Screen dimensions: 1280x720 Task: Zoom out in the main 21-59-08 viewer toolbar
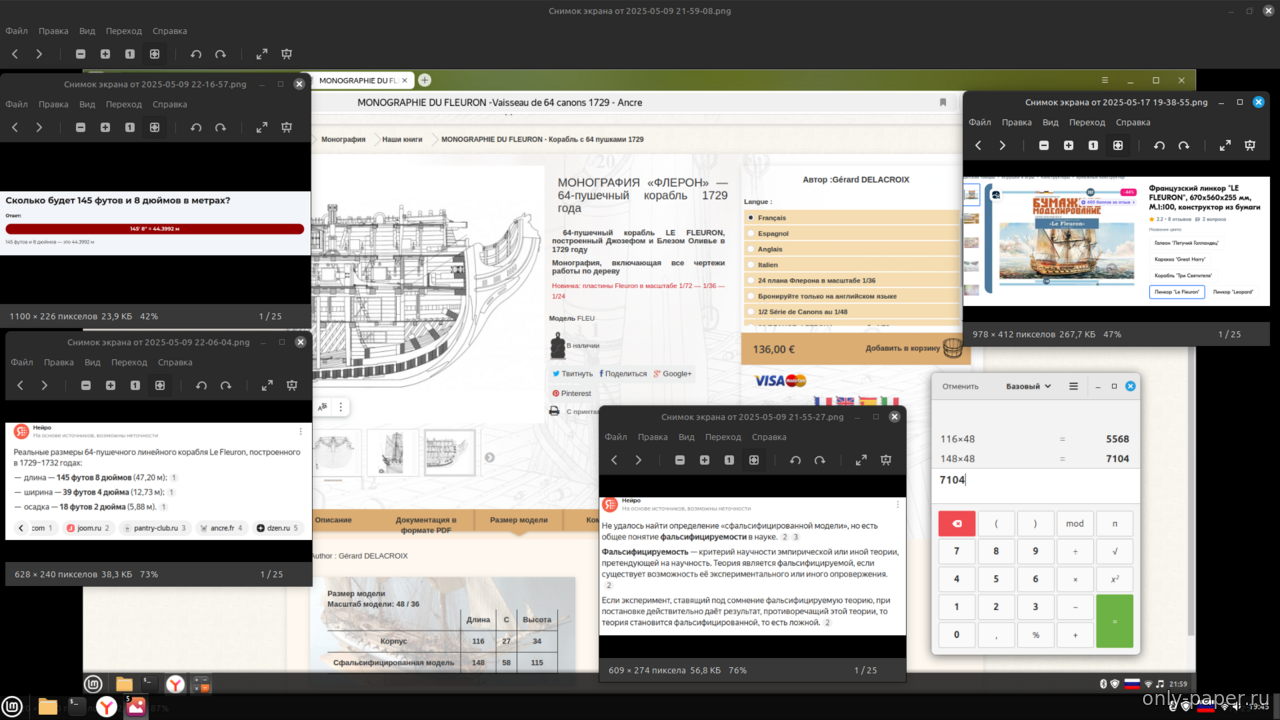pos(81,54)
